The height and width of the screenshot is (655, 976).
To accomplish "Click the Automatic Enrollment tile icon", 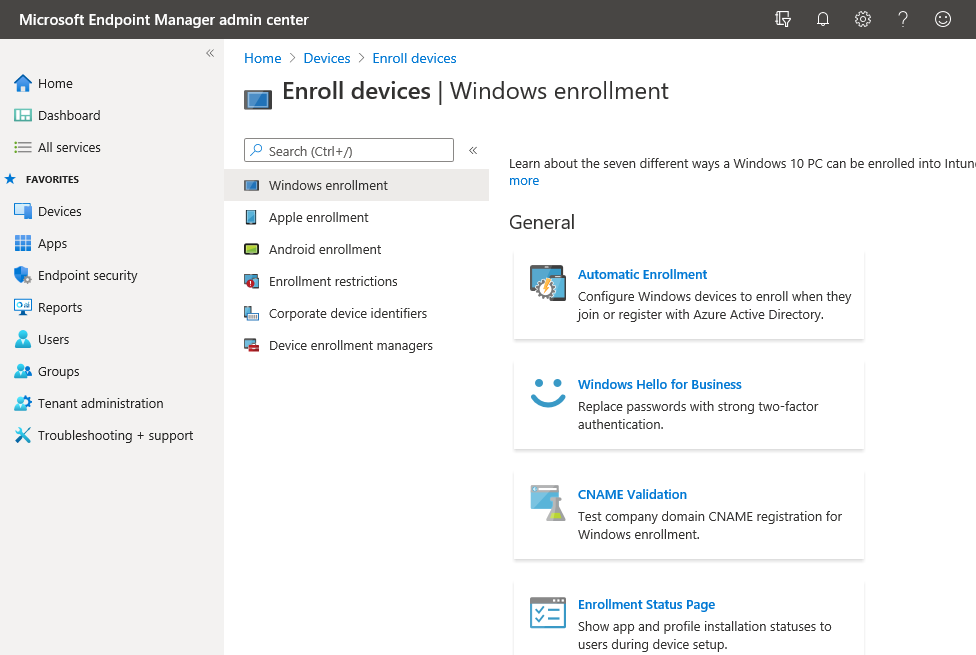I will 547,284.
